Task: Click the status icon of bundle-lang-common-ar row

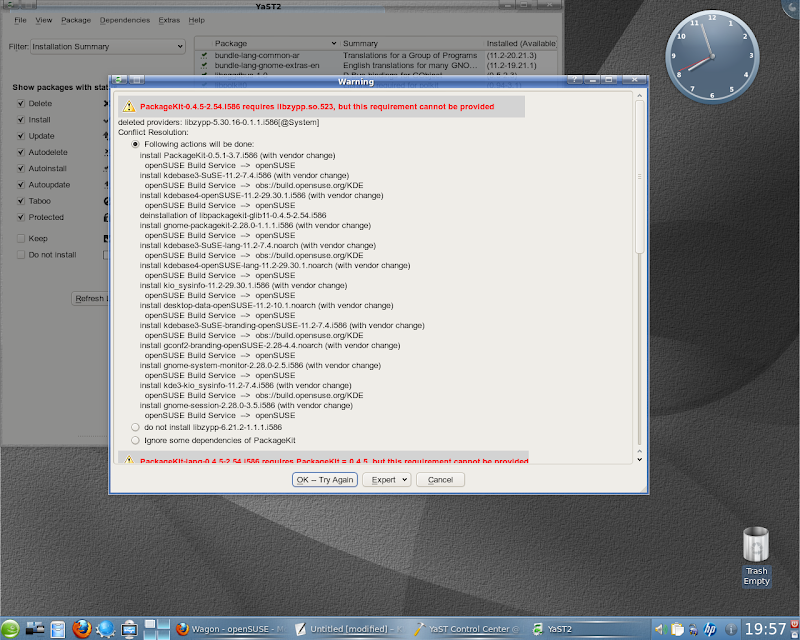Action: coord(204,55)
